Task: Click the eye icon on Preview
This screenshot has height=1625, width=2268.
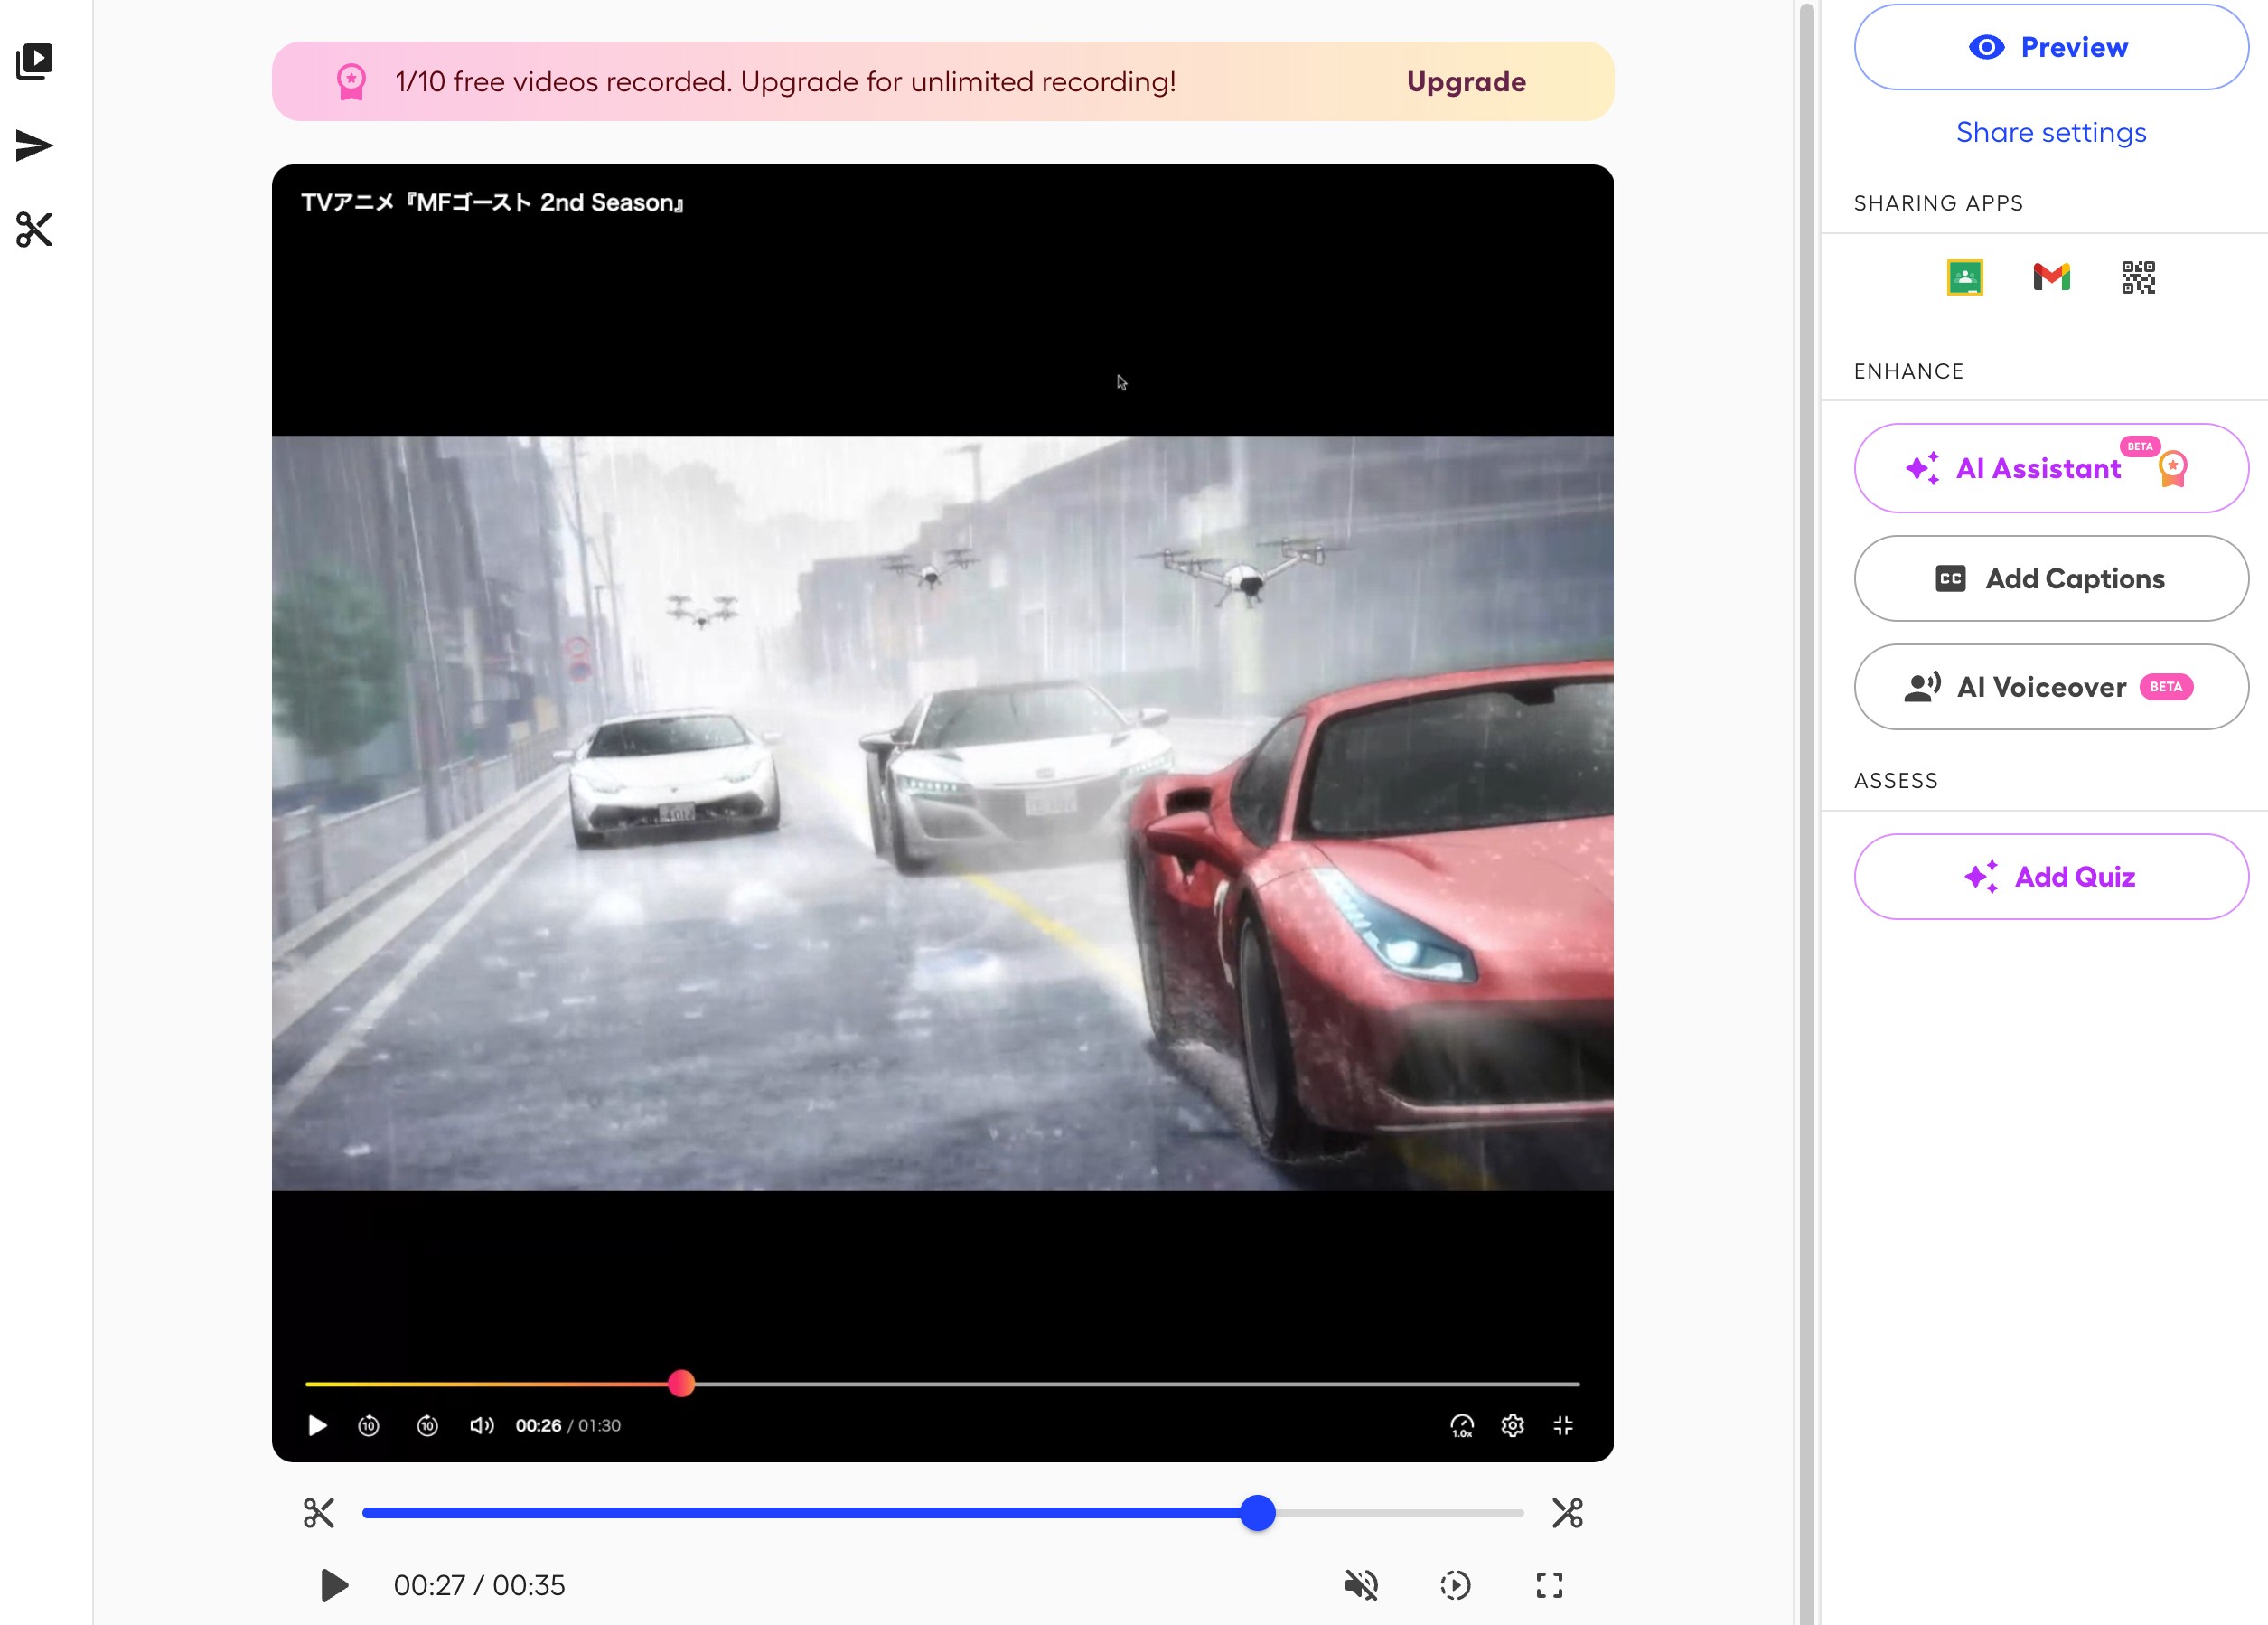Action: pyautogui.click(x=1986, y=47)
